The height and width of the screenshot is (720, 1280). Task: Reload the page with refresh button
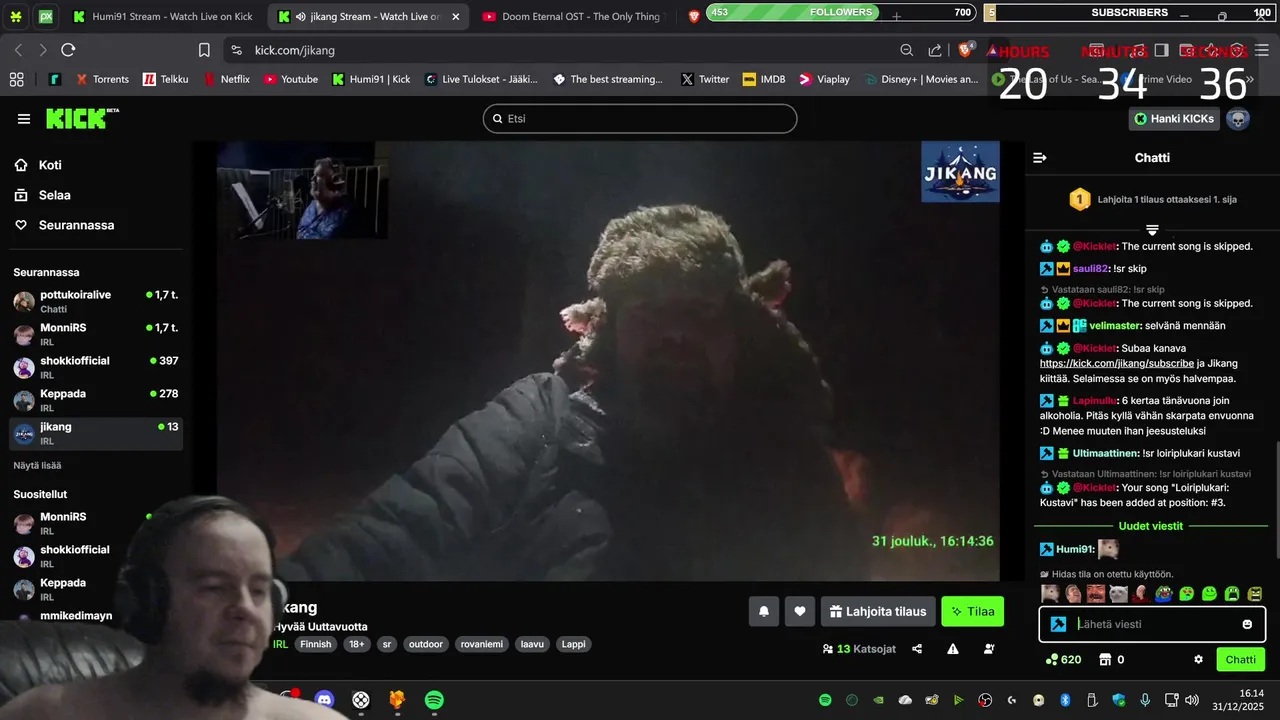68,50
